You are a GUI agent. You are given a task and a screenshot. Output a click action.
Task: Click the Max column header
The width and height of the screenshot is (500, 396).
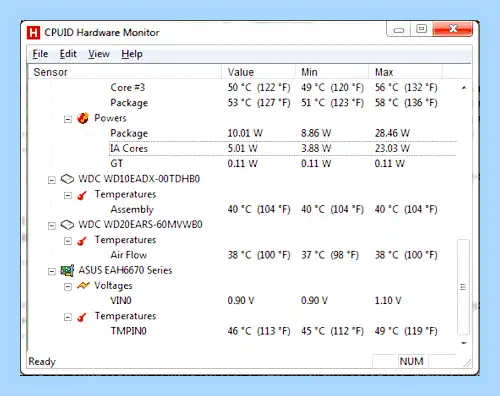pyautogui.click(x=406, y=72)
